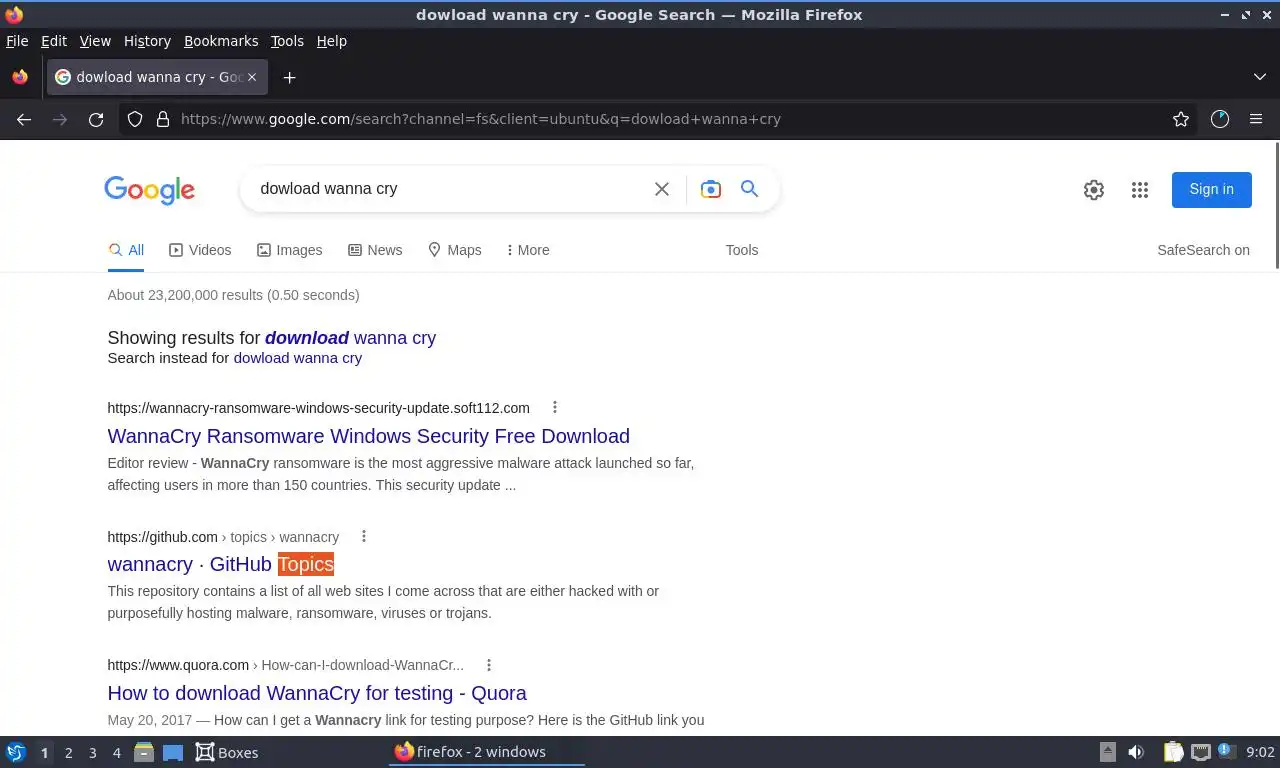Reload the current page
The image size is (1280, 768).
(x=96, y=119)
